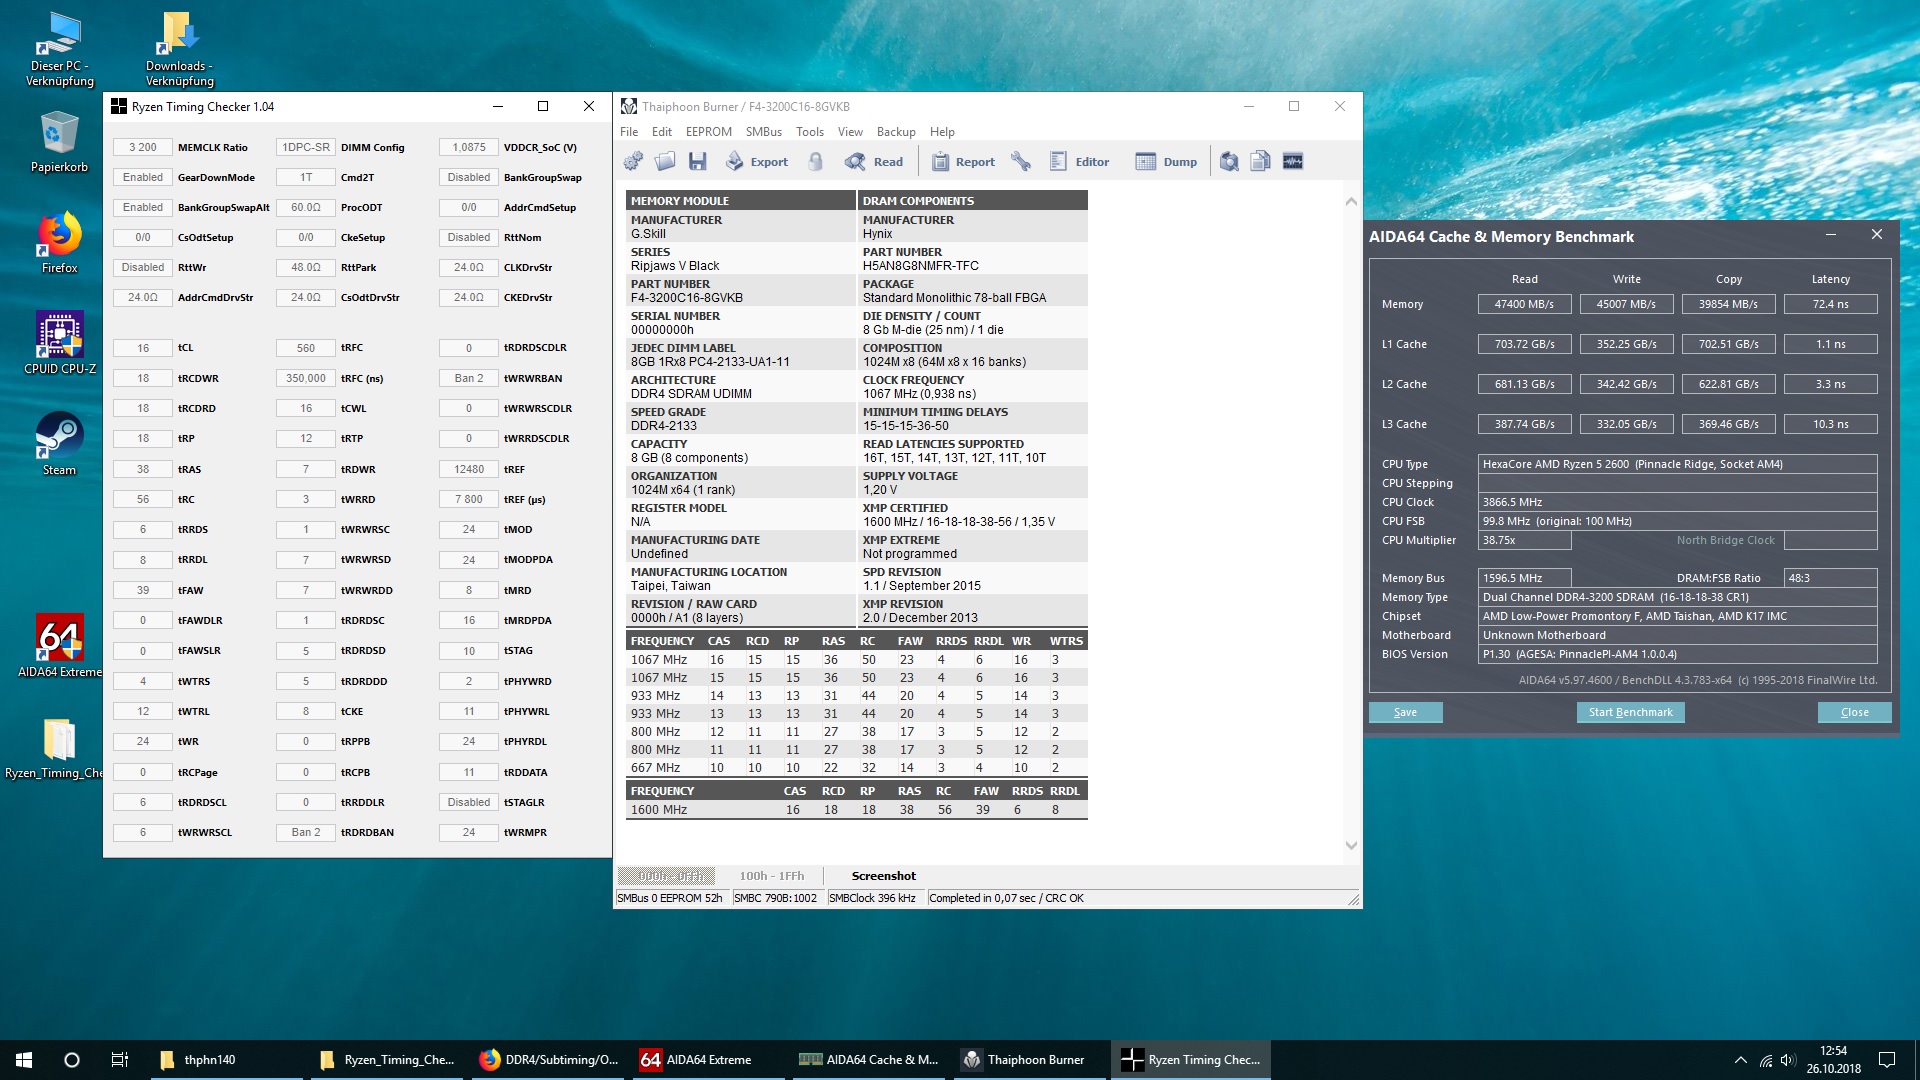Click the Save button in AIDA64 benchmark
Image resolution: width=1920 pixels, height=1080 pixels.
(x=1405, y=712)
